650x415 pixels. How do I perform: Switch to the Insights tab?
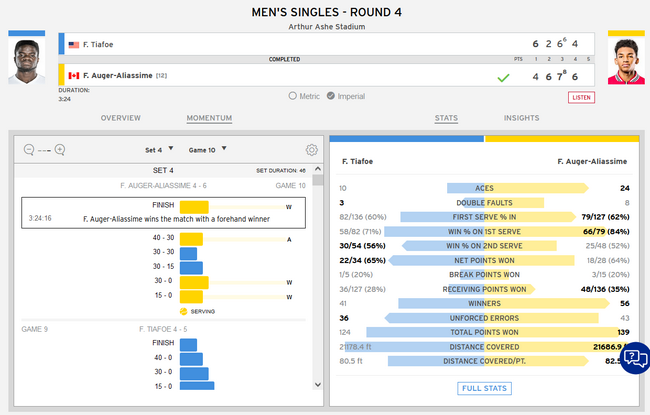521,118
